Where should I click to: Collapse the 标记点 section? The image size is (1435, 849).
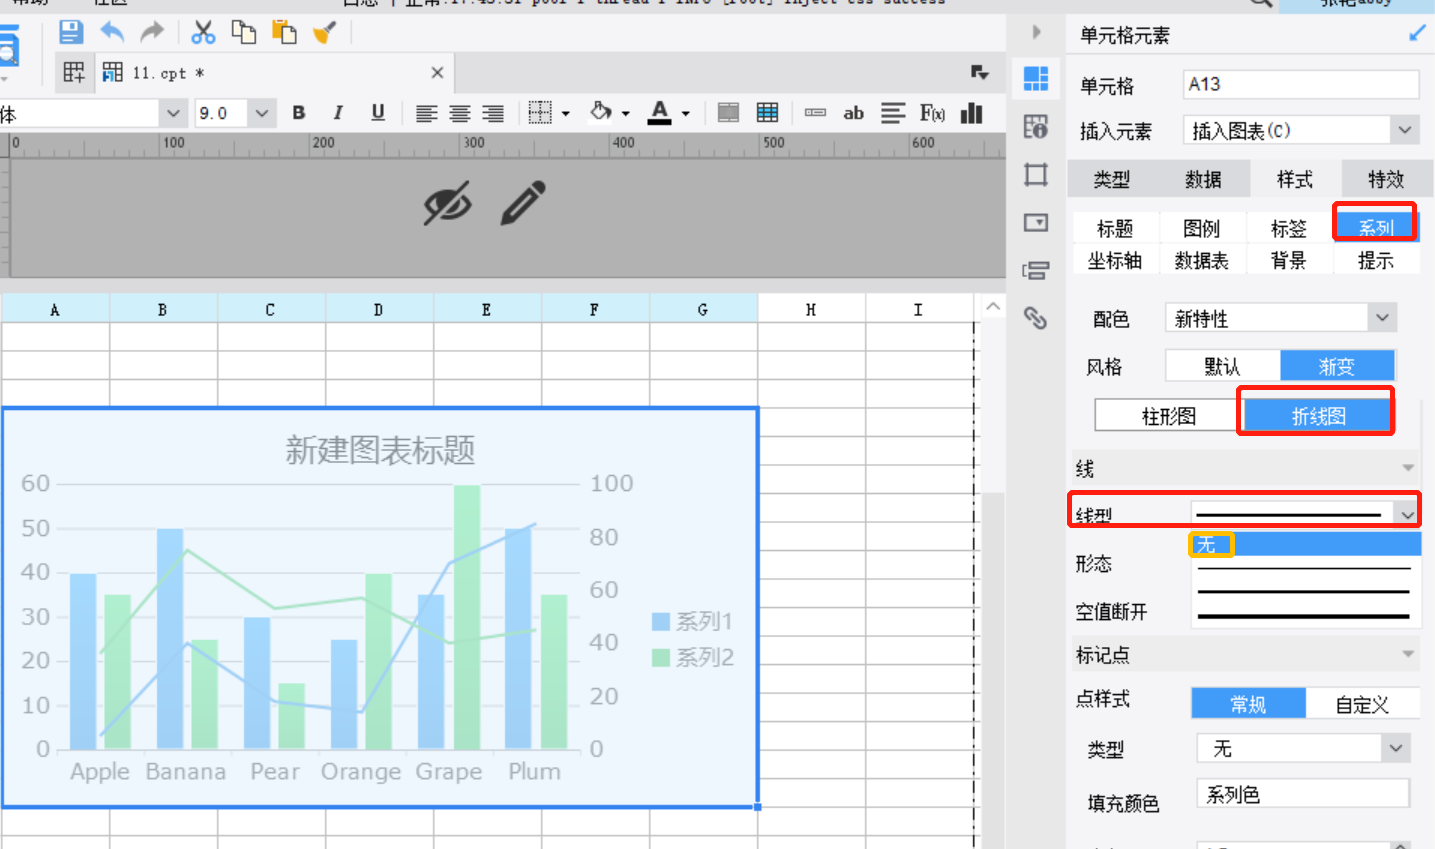pyautogui.click(x=1408, y=654)
